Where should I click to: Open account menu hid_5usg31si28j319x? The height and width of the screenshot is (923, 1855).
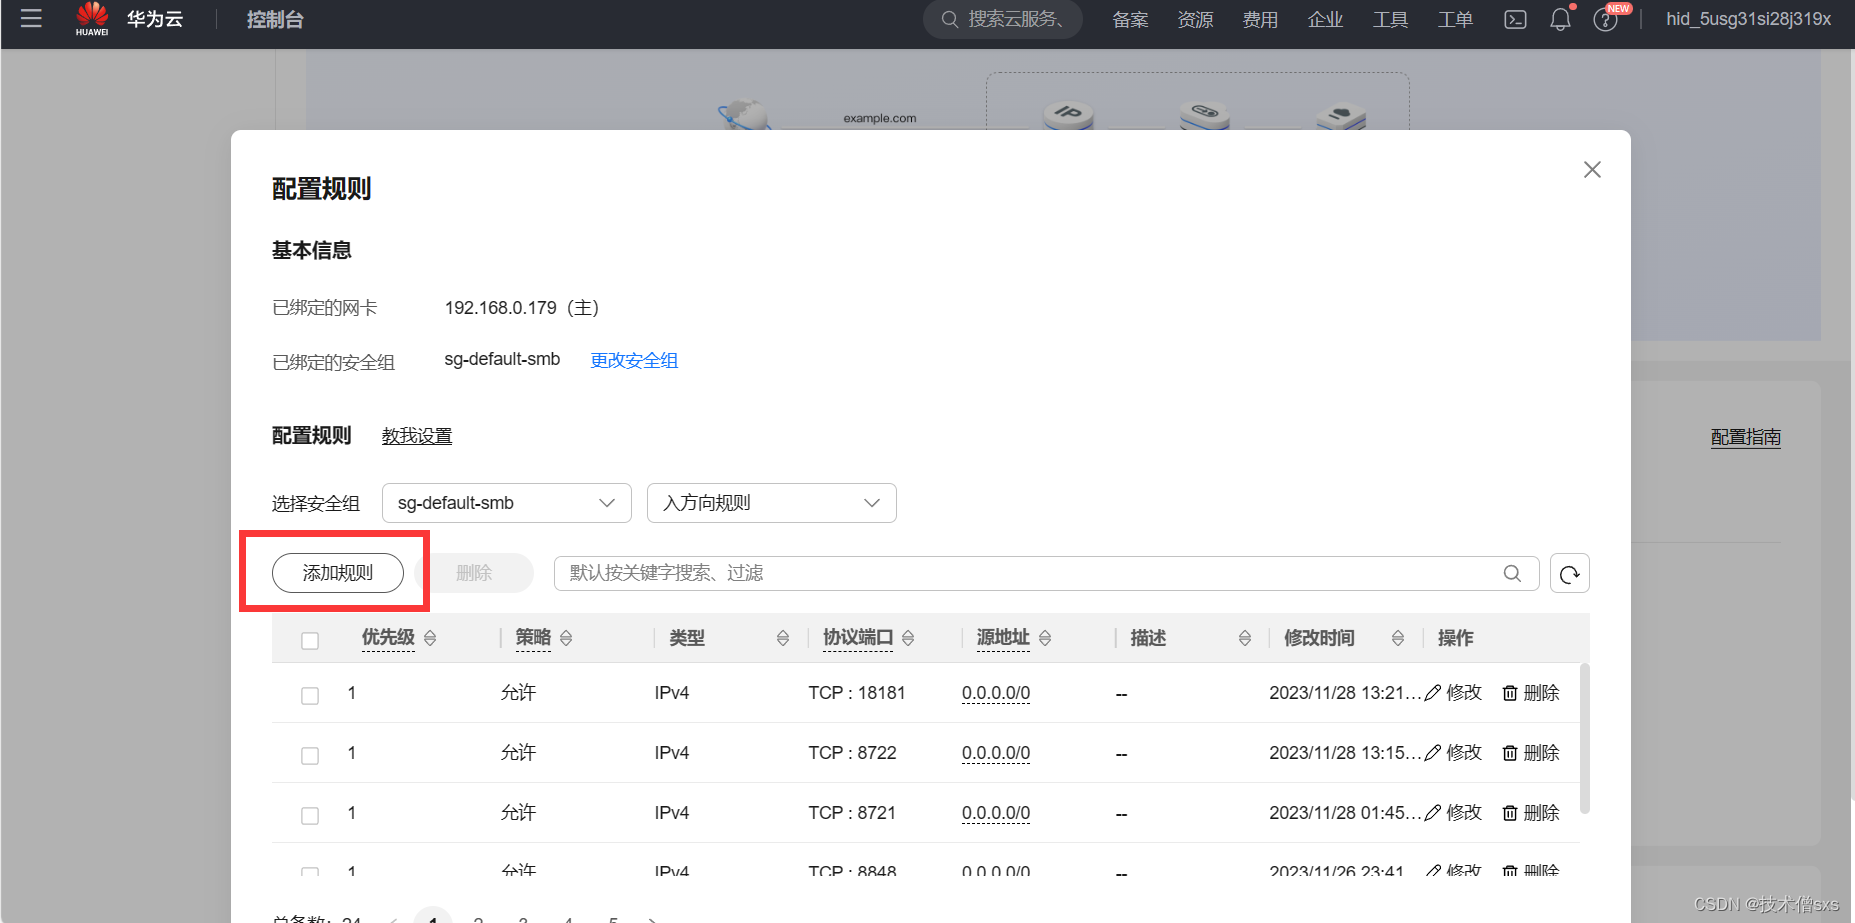click(1748, 19)
